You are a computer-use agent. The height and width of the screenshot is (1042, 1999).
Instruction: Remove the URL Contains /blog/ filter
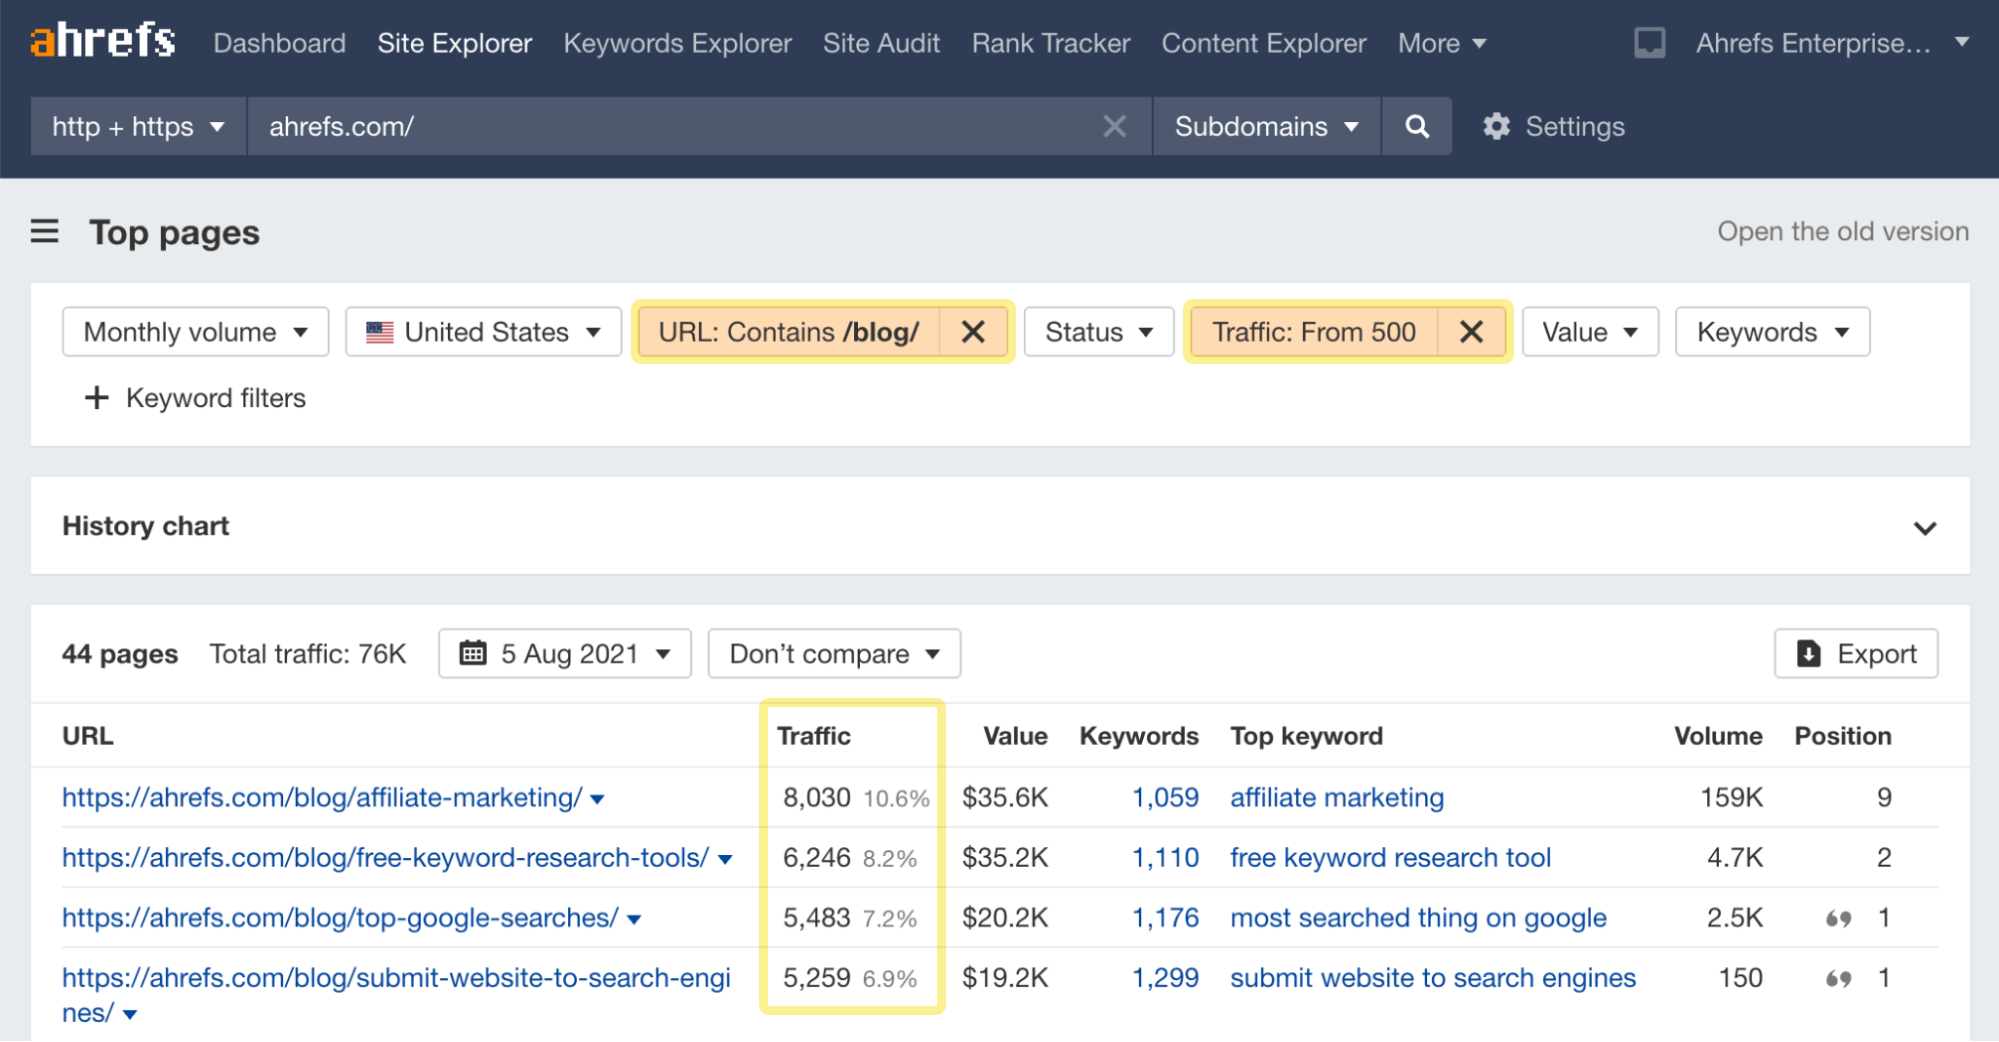973,332
